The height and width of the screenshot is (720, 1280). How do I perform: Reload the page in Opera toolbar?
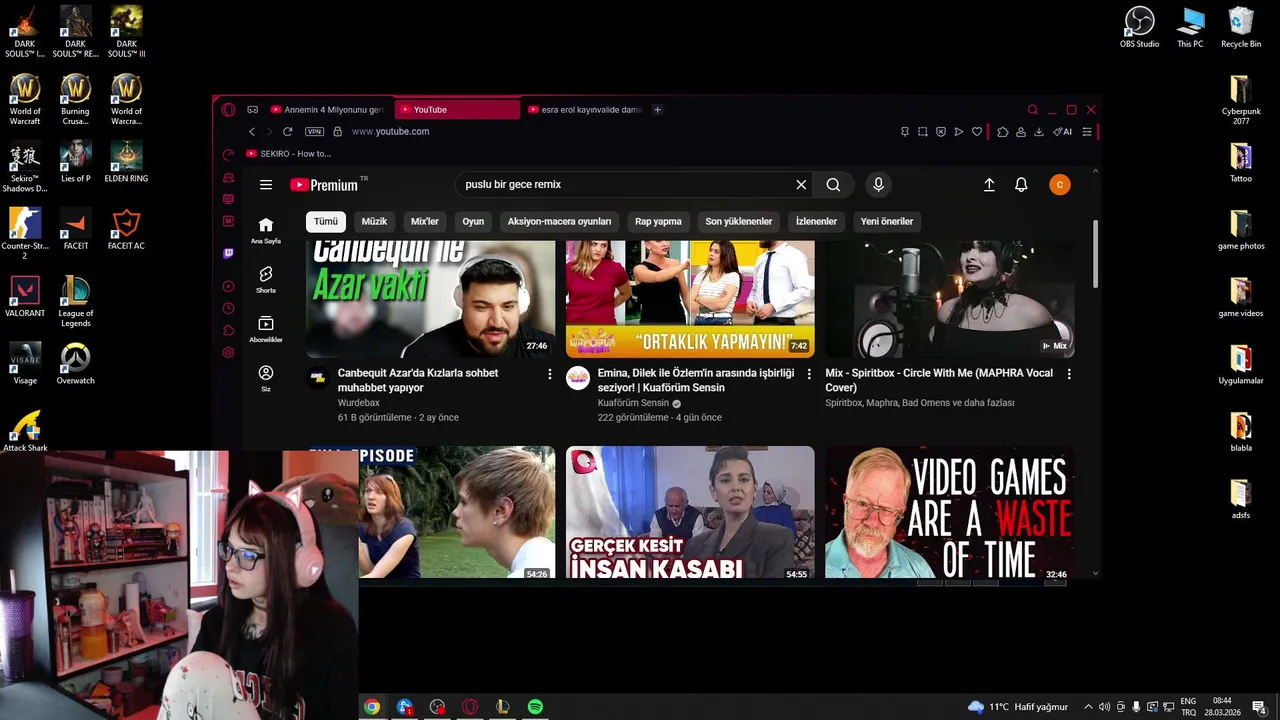click(288, 132)
